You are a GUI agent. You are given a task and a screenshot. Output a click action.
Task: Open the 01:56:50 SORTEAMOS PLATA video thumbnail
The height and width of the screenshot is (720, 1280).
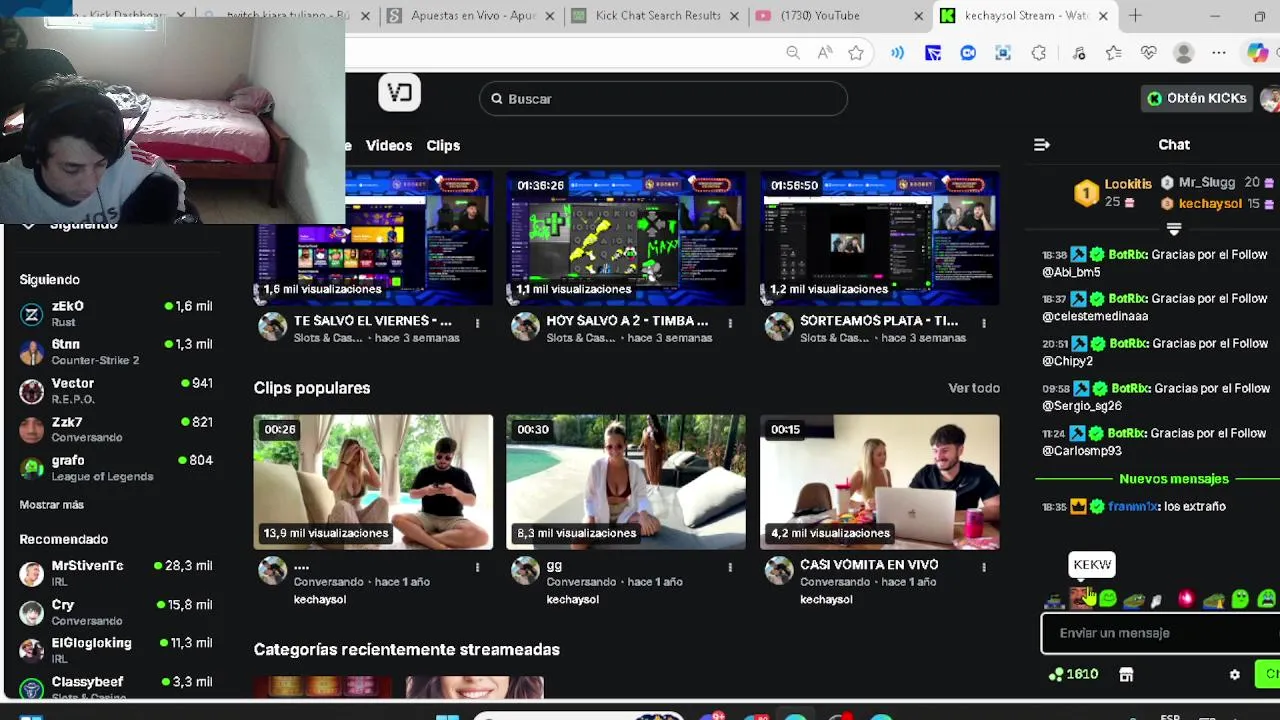[880, 238]
